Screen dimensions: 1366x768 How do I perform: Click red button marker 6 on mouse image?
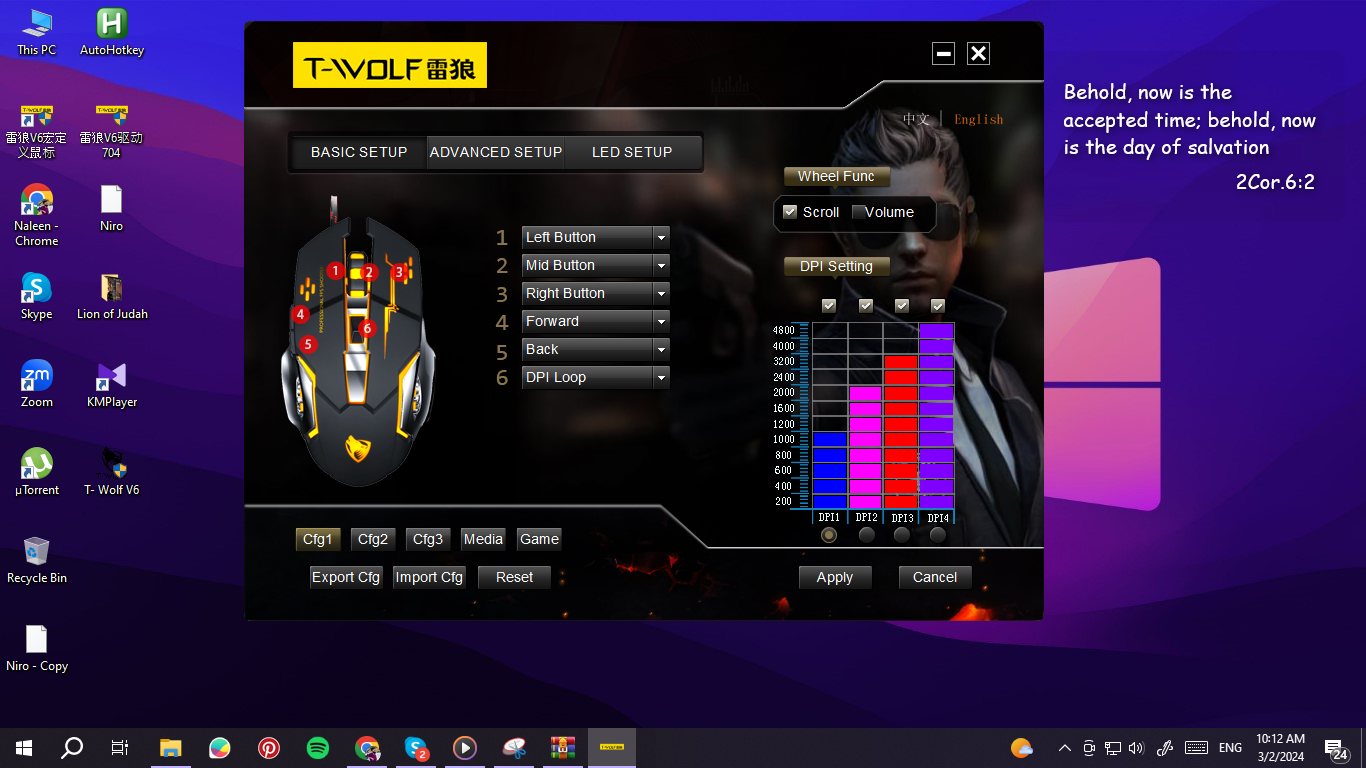pos(367,328)
